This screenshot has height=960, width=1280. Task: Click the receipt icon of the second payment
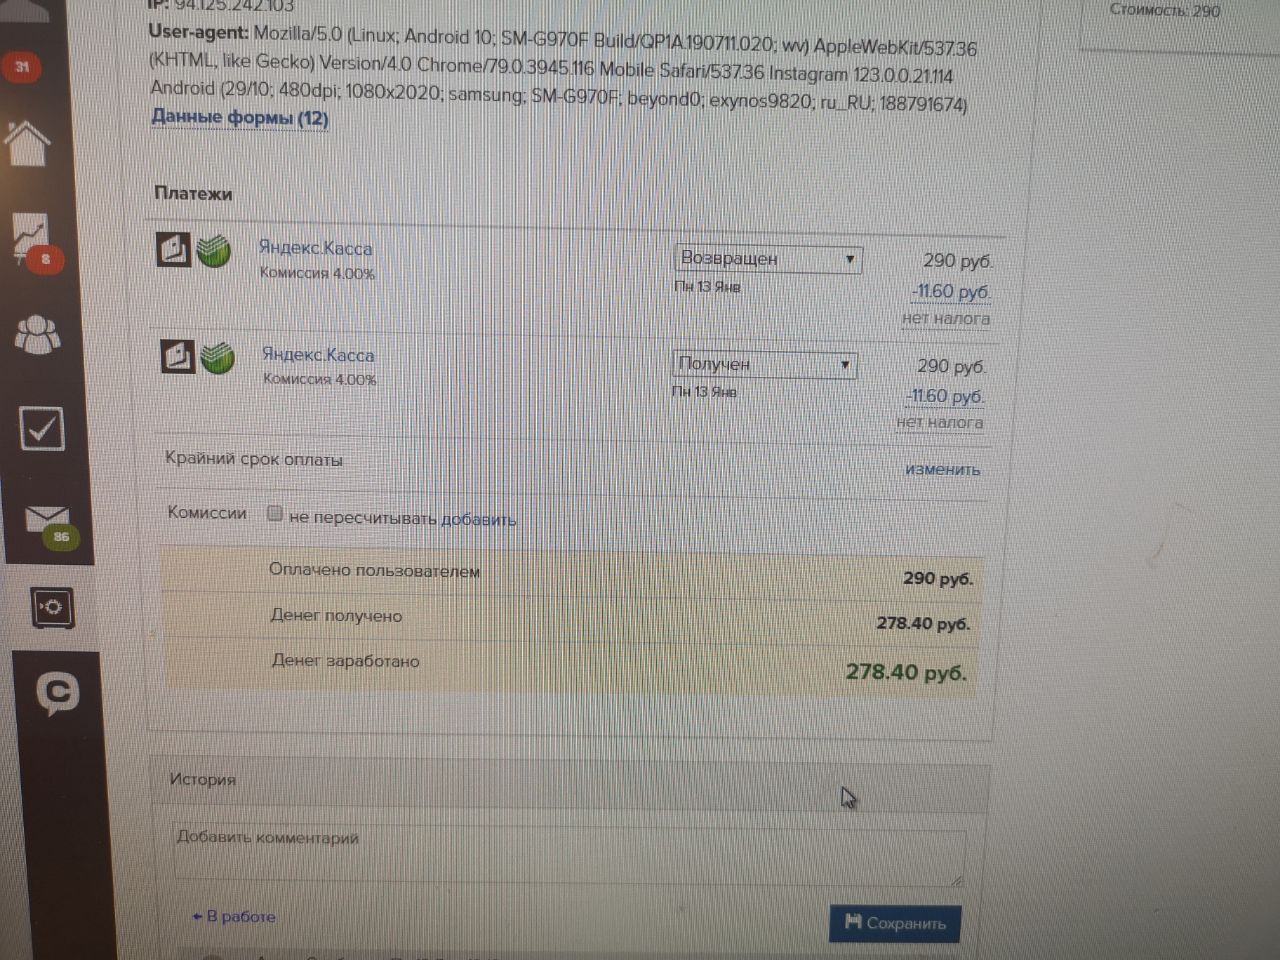point(178,356)
